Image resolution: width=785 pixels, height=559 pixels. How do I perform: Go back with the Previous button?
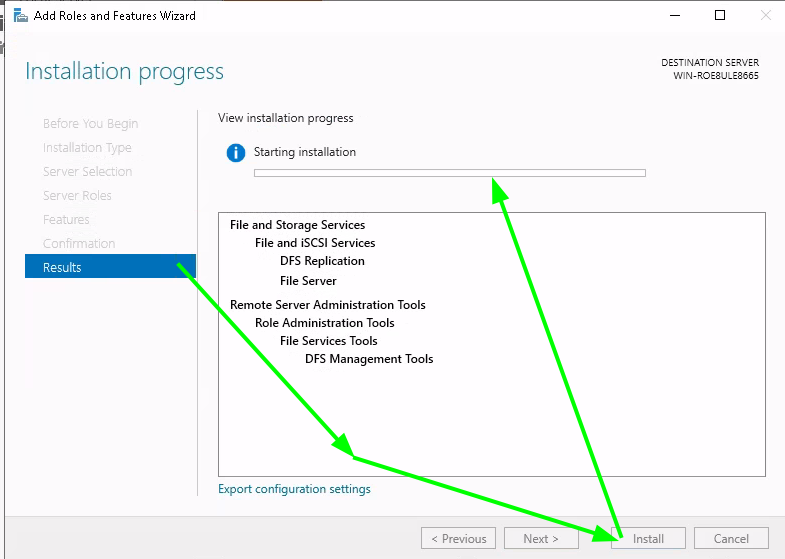459,538
